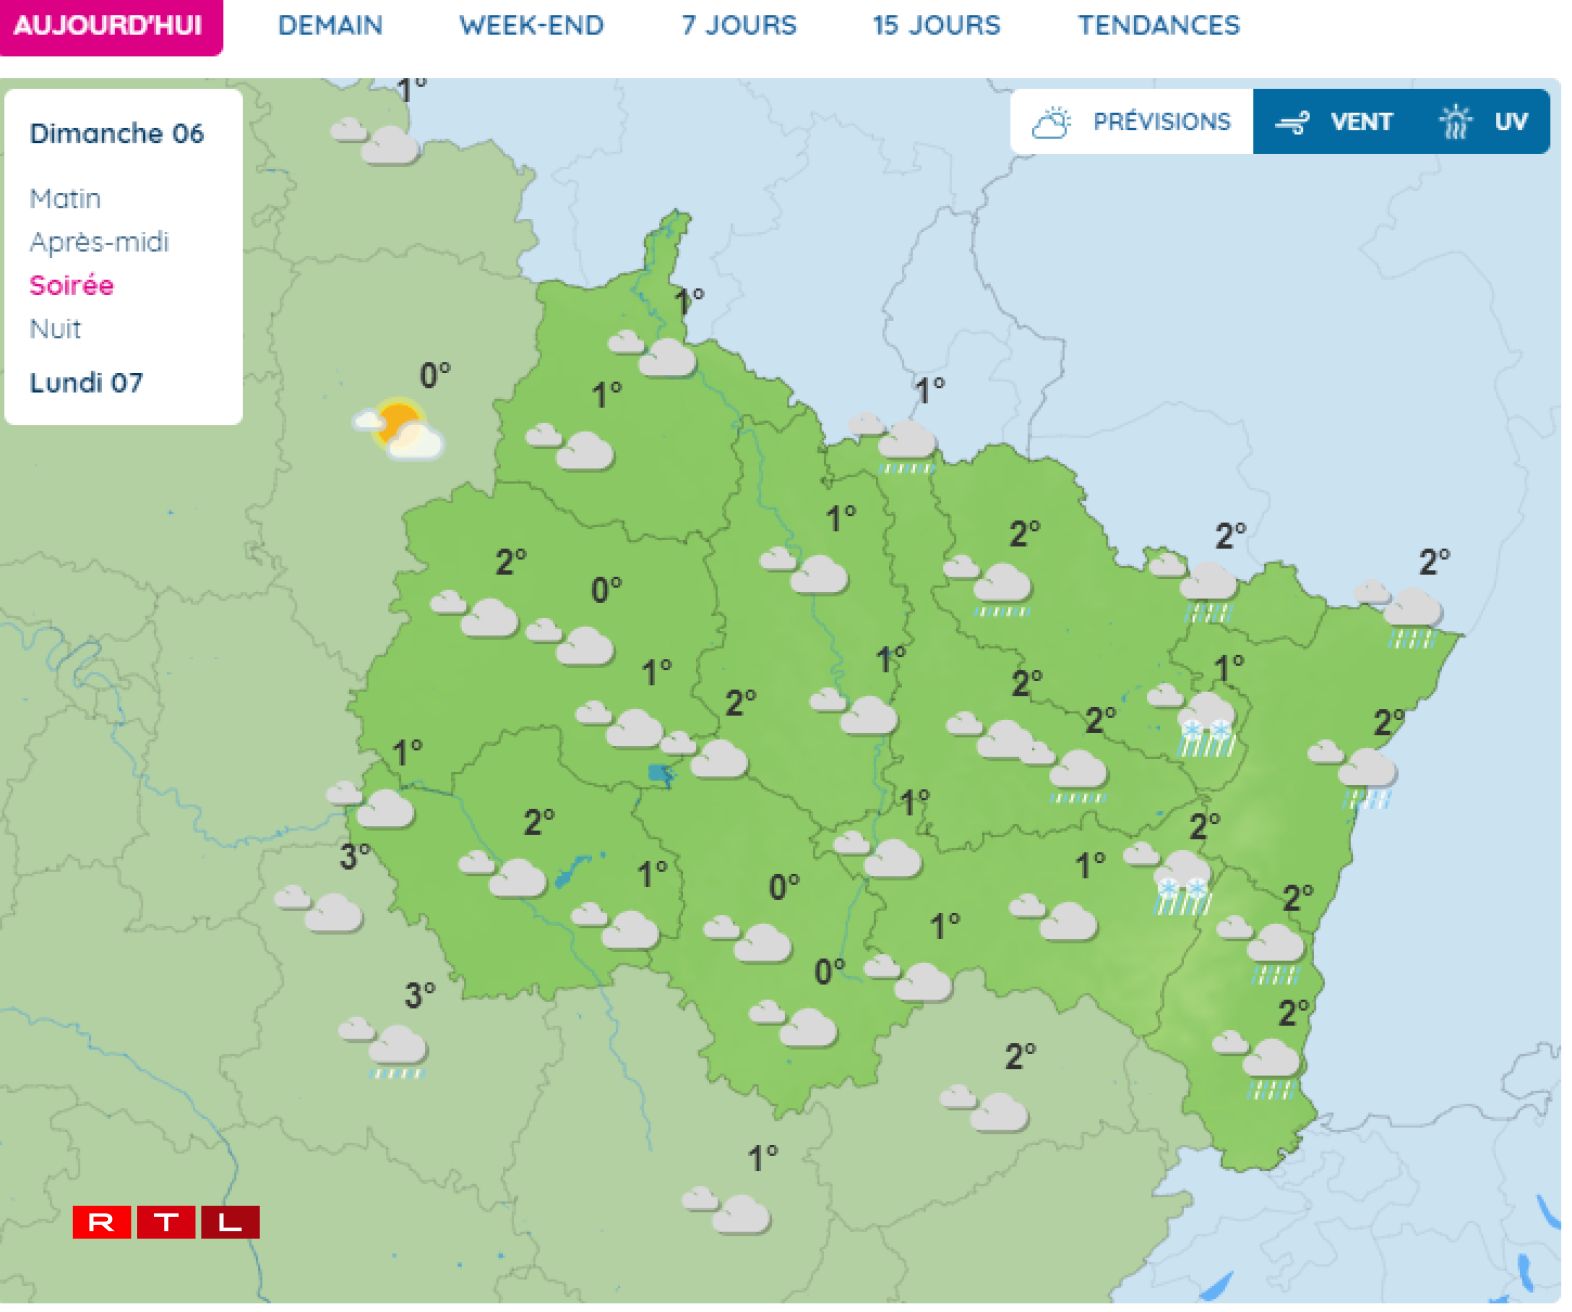1572x1312 pixels.
Task: Select the Soirée time period
Action: [x=71, y=286]
